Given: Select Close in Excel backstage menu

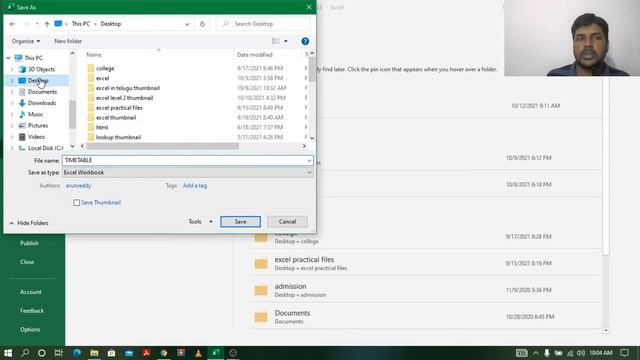Looking at the screenshot, I should (x=27, y=262).
